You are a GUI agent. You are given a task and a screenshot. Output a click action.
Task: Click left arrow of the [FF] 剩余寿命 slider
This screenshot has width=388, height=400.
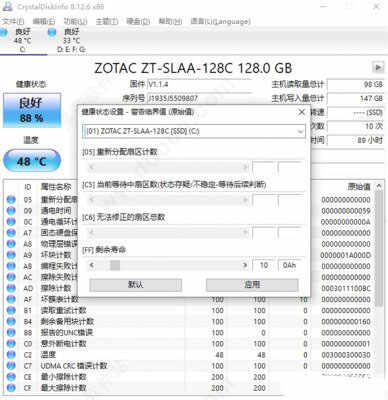(92, 265)
